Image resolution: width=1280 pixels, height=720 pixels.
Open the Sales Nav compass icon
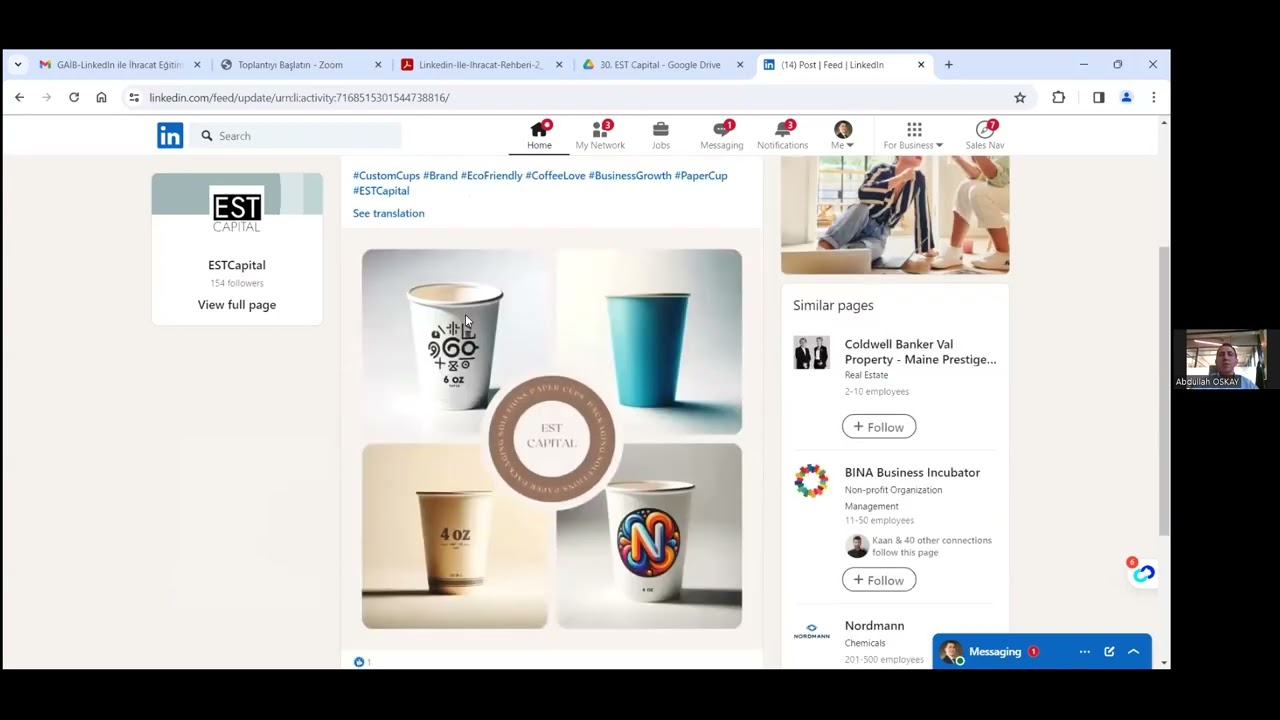(x=985, y=129)
